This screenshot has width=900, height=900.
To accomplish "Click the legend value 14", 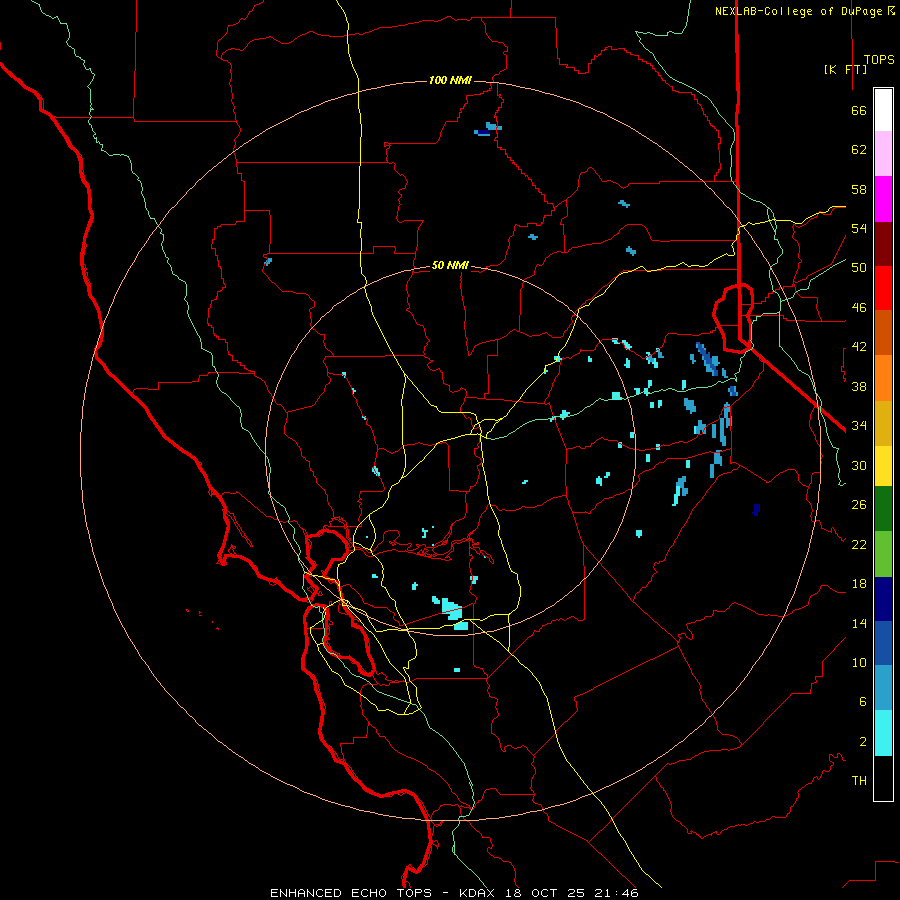I will pyautogui.click(x=859, y=623).
